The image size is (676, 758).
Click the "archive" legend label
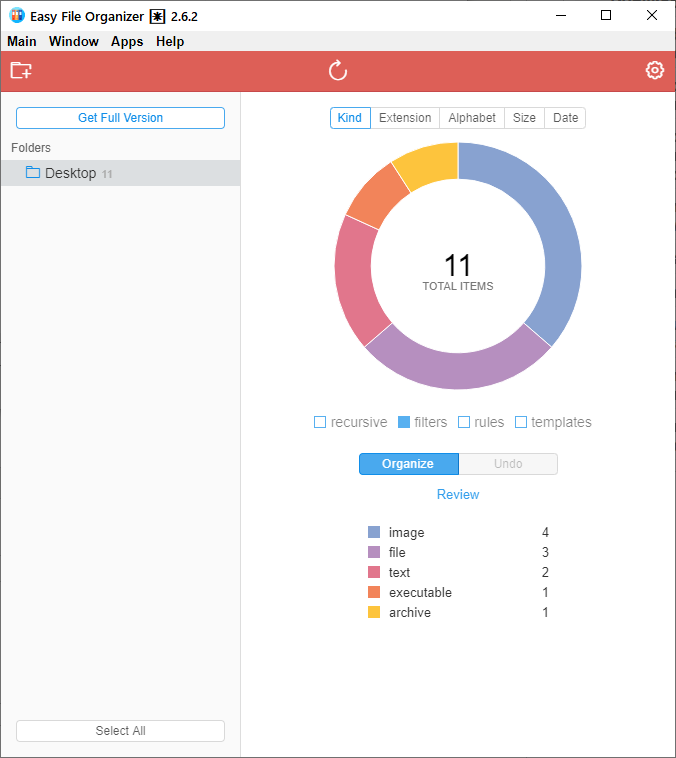coord(410,612)
